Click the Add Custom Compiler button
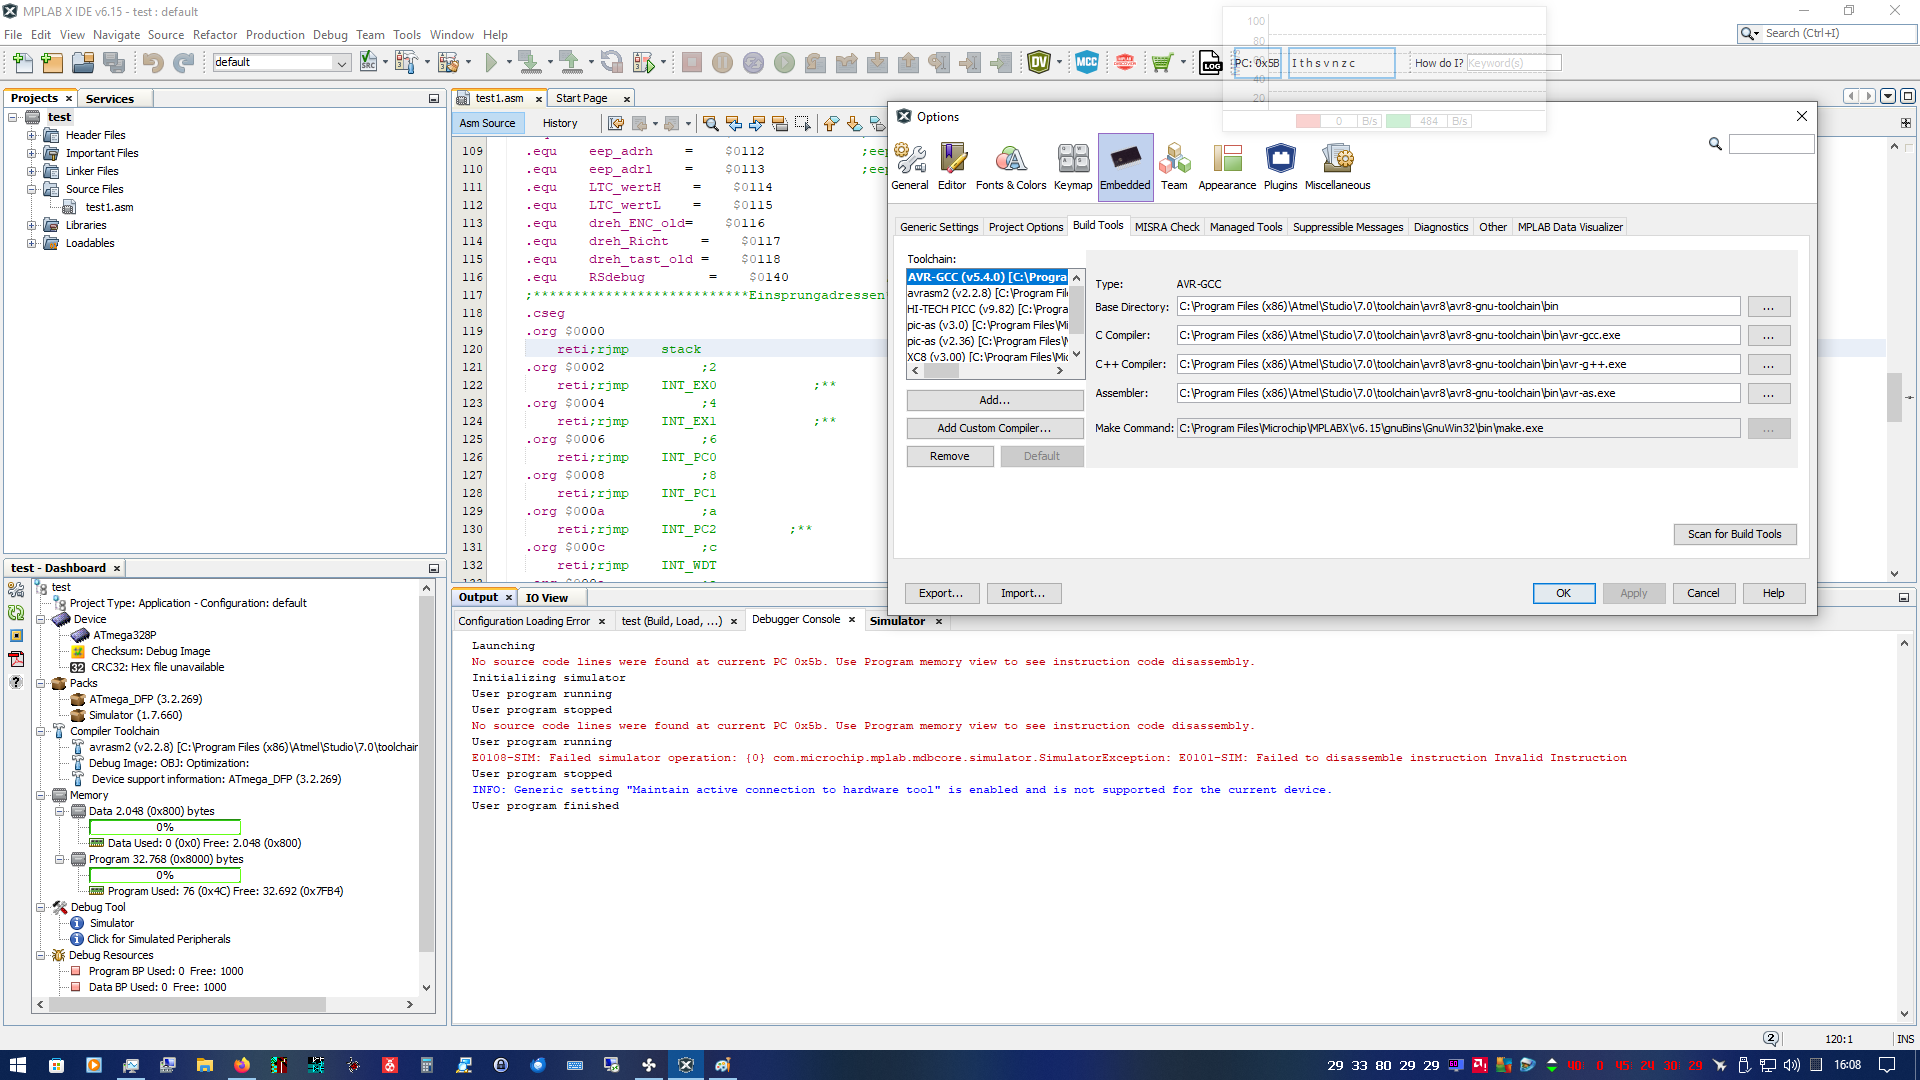 pos(994,428)
